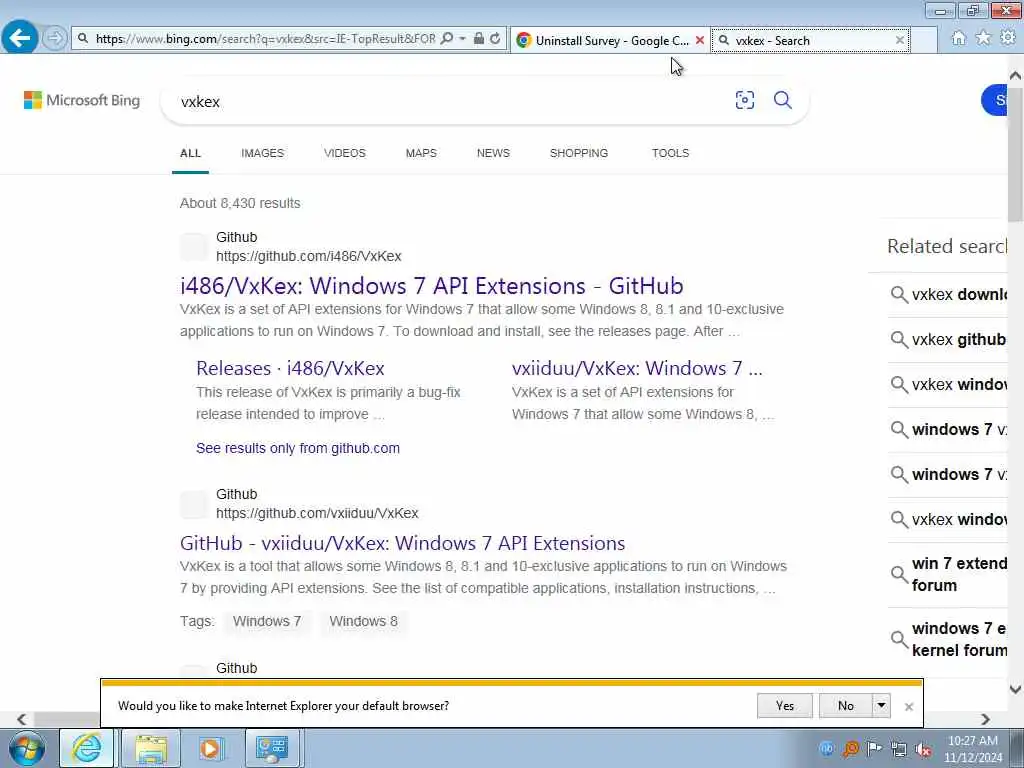Open vxiiduu/VxKex: Windows 7 sublink

point(637,368)
